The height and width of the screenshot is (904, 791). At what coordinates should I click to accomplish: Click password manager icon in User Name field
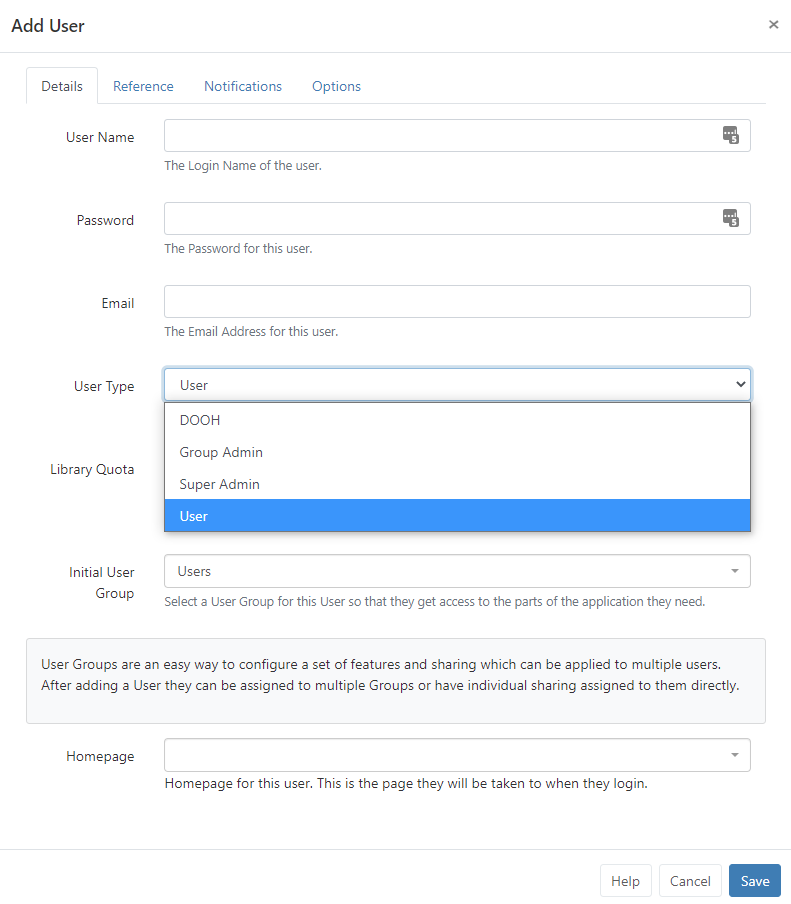(730, 136)
